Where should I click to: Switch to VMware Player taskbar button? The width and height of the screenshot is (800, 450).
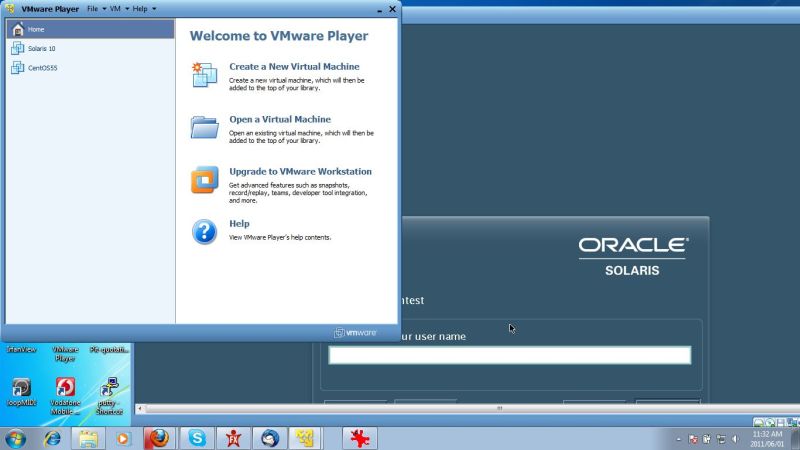(305, 438)
